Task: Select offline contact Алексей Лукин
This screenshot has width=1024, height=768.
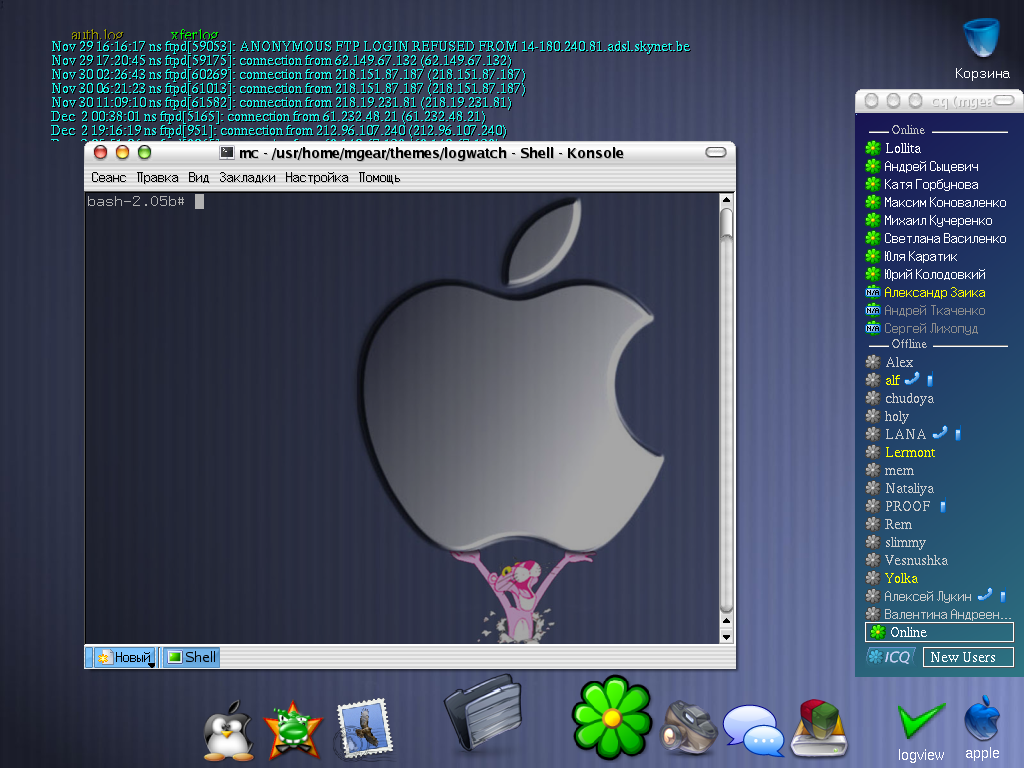Action: coord(927,596)
